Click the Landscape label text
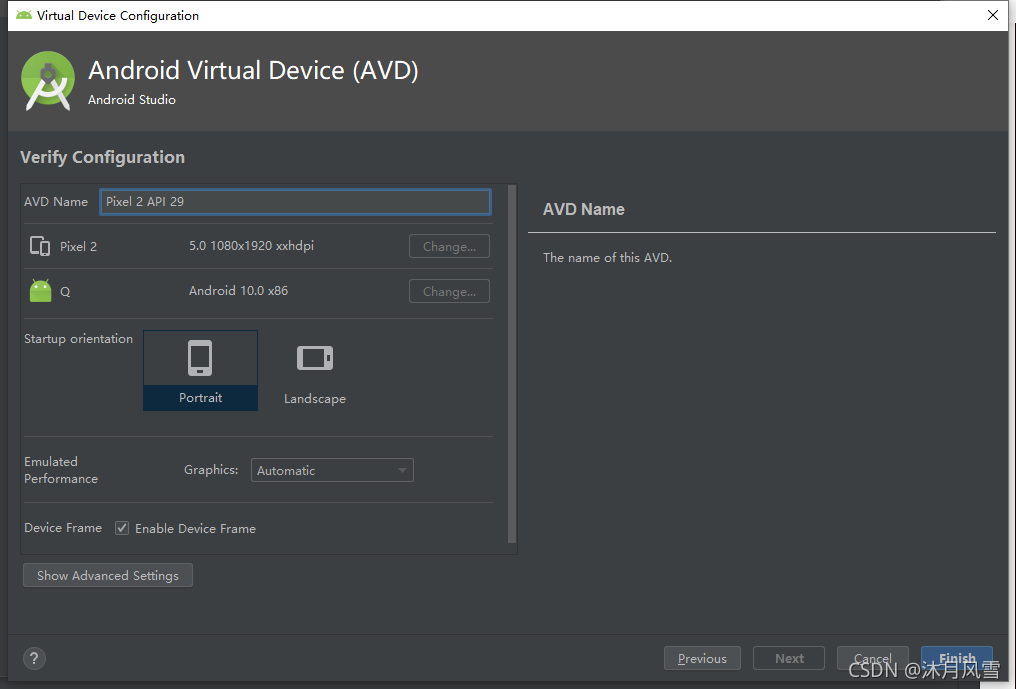1016x689 pixels. (x=315, y=399)
